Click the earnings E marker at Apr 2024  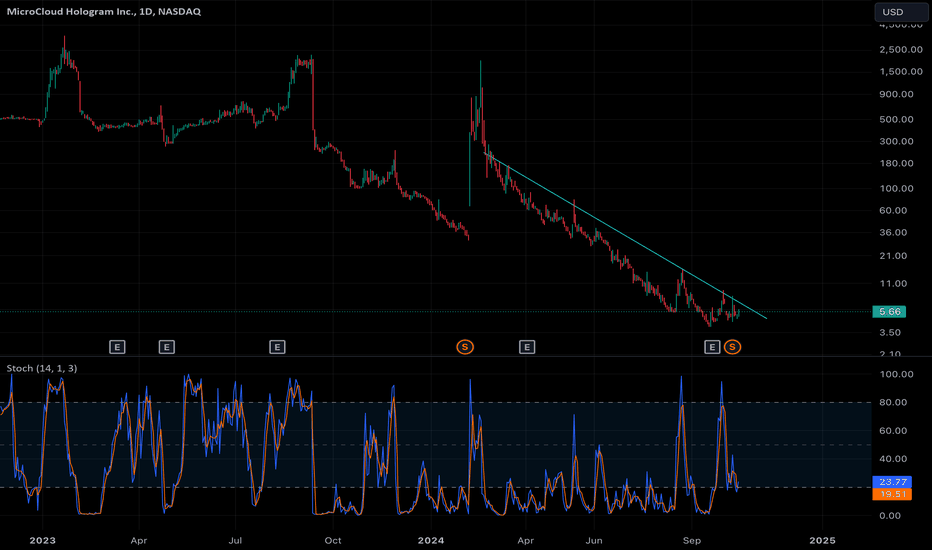pyautogui.click(x=527, y=347)
